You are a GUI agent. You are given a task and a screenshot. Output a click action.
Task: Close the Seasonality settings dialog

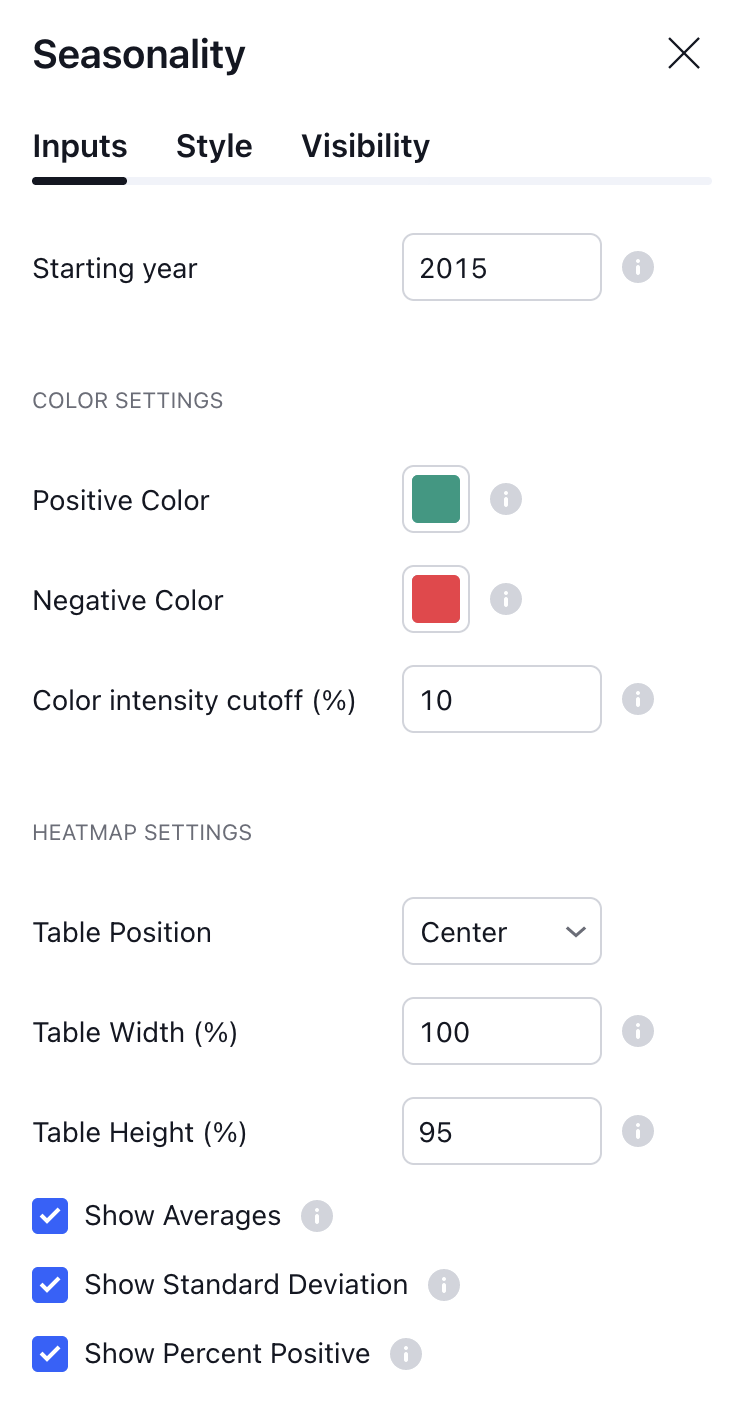tap(684, 53)
